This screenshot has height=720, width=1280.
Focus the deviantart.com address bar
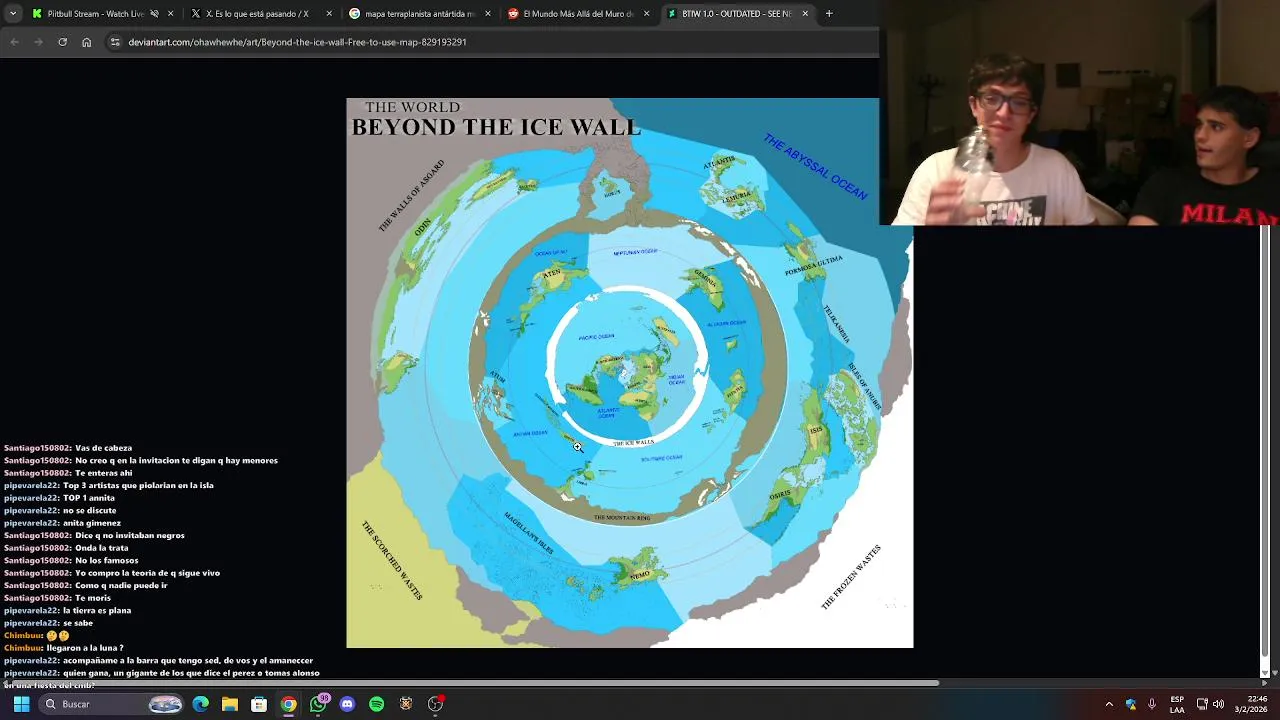pyautogui.click(x=490, y=42)
